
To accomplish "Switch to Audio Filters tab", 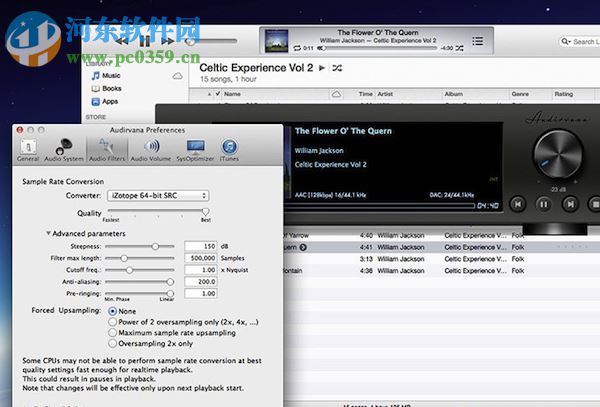I will point(107,150).
